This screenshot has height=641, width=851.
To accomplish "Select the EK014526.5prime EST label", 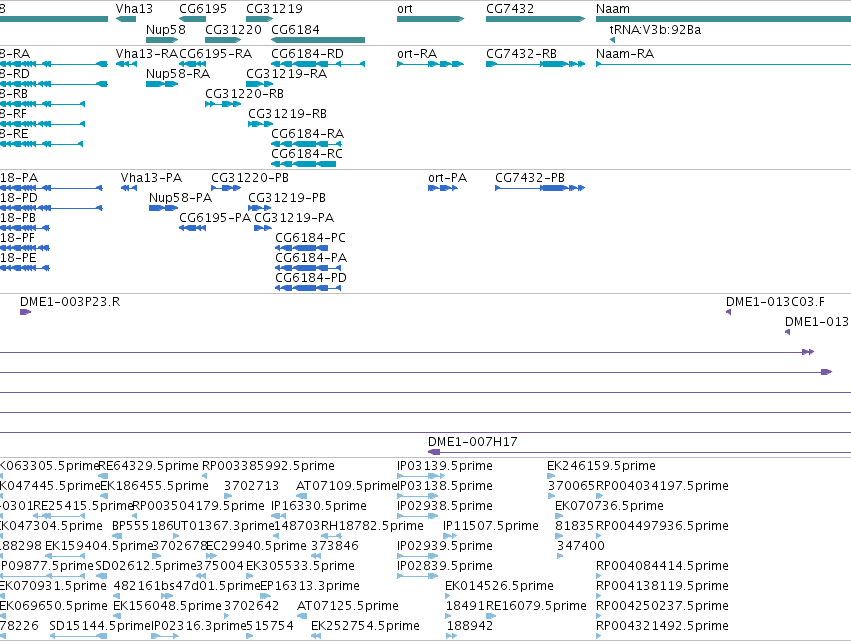I will (x=499, y=587).
